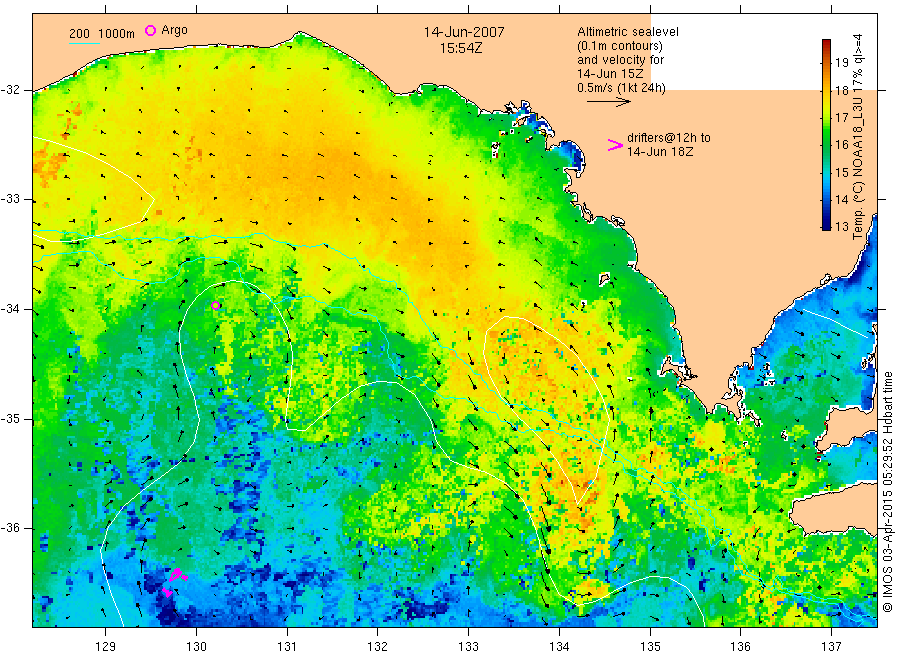
Task: Click the color bar value '19'
Action: pos(841,63)
